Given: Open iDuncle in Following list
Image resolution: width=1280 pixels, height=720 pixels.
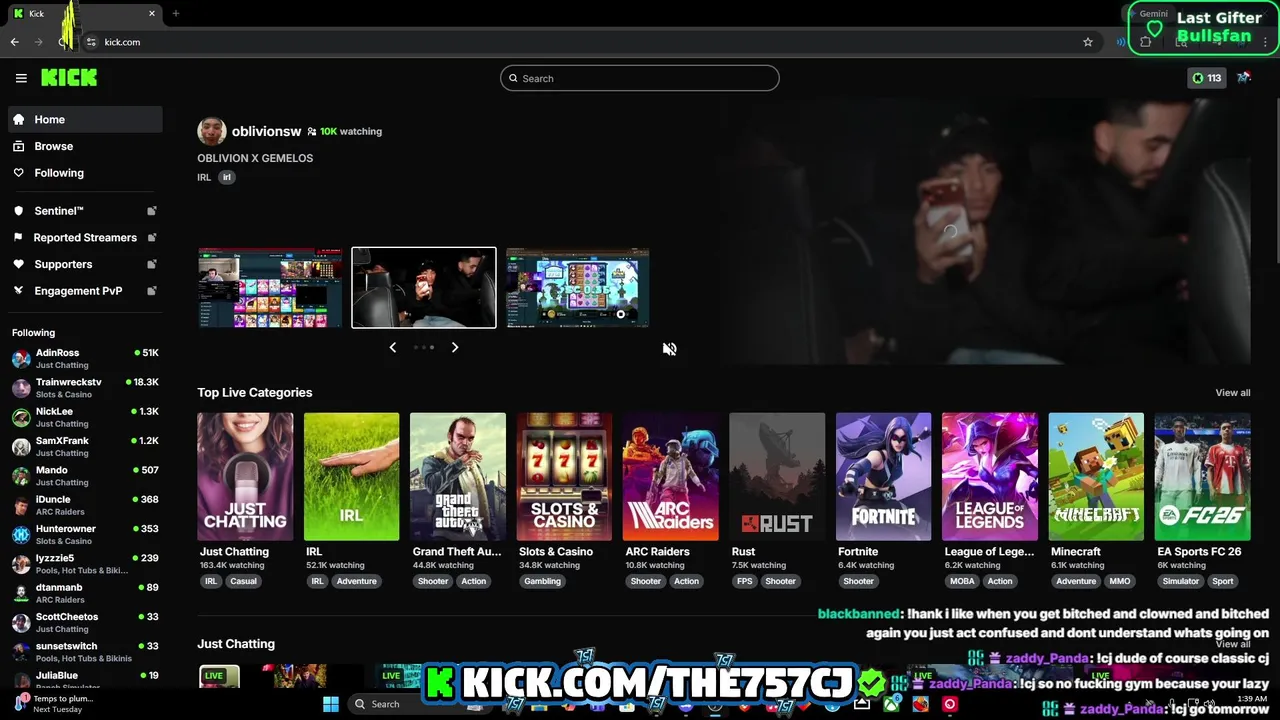Looking at the screenshot, I should click(x=85, y=505).
